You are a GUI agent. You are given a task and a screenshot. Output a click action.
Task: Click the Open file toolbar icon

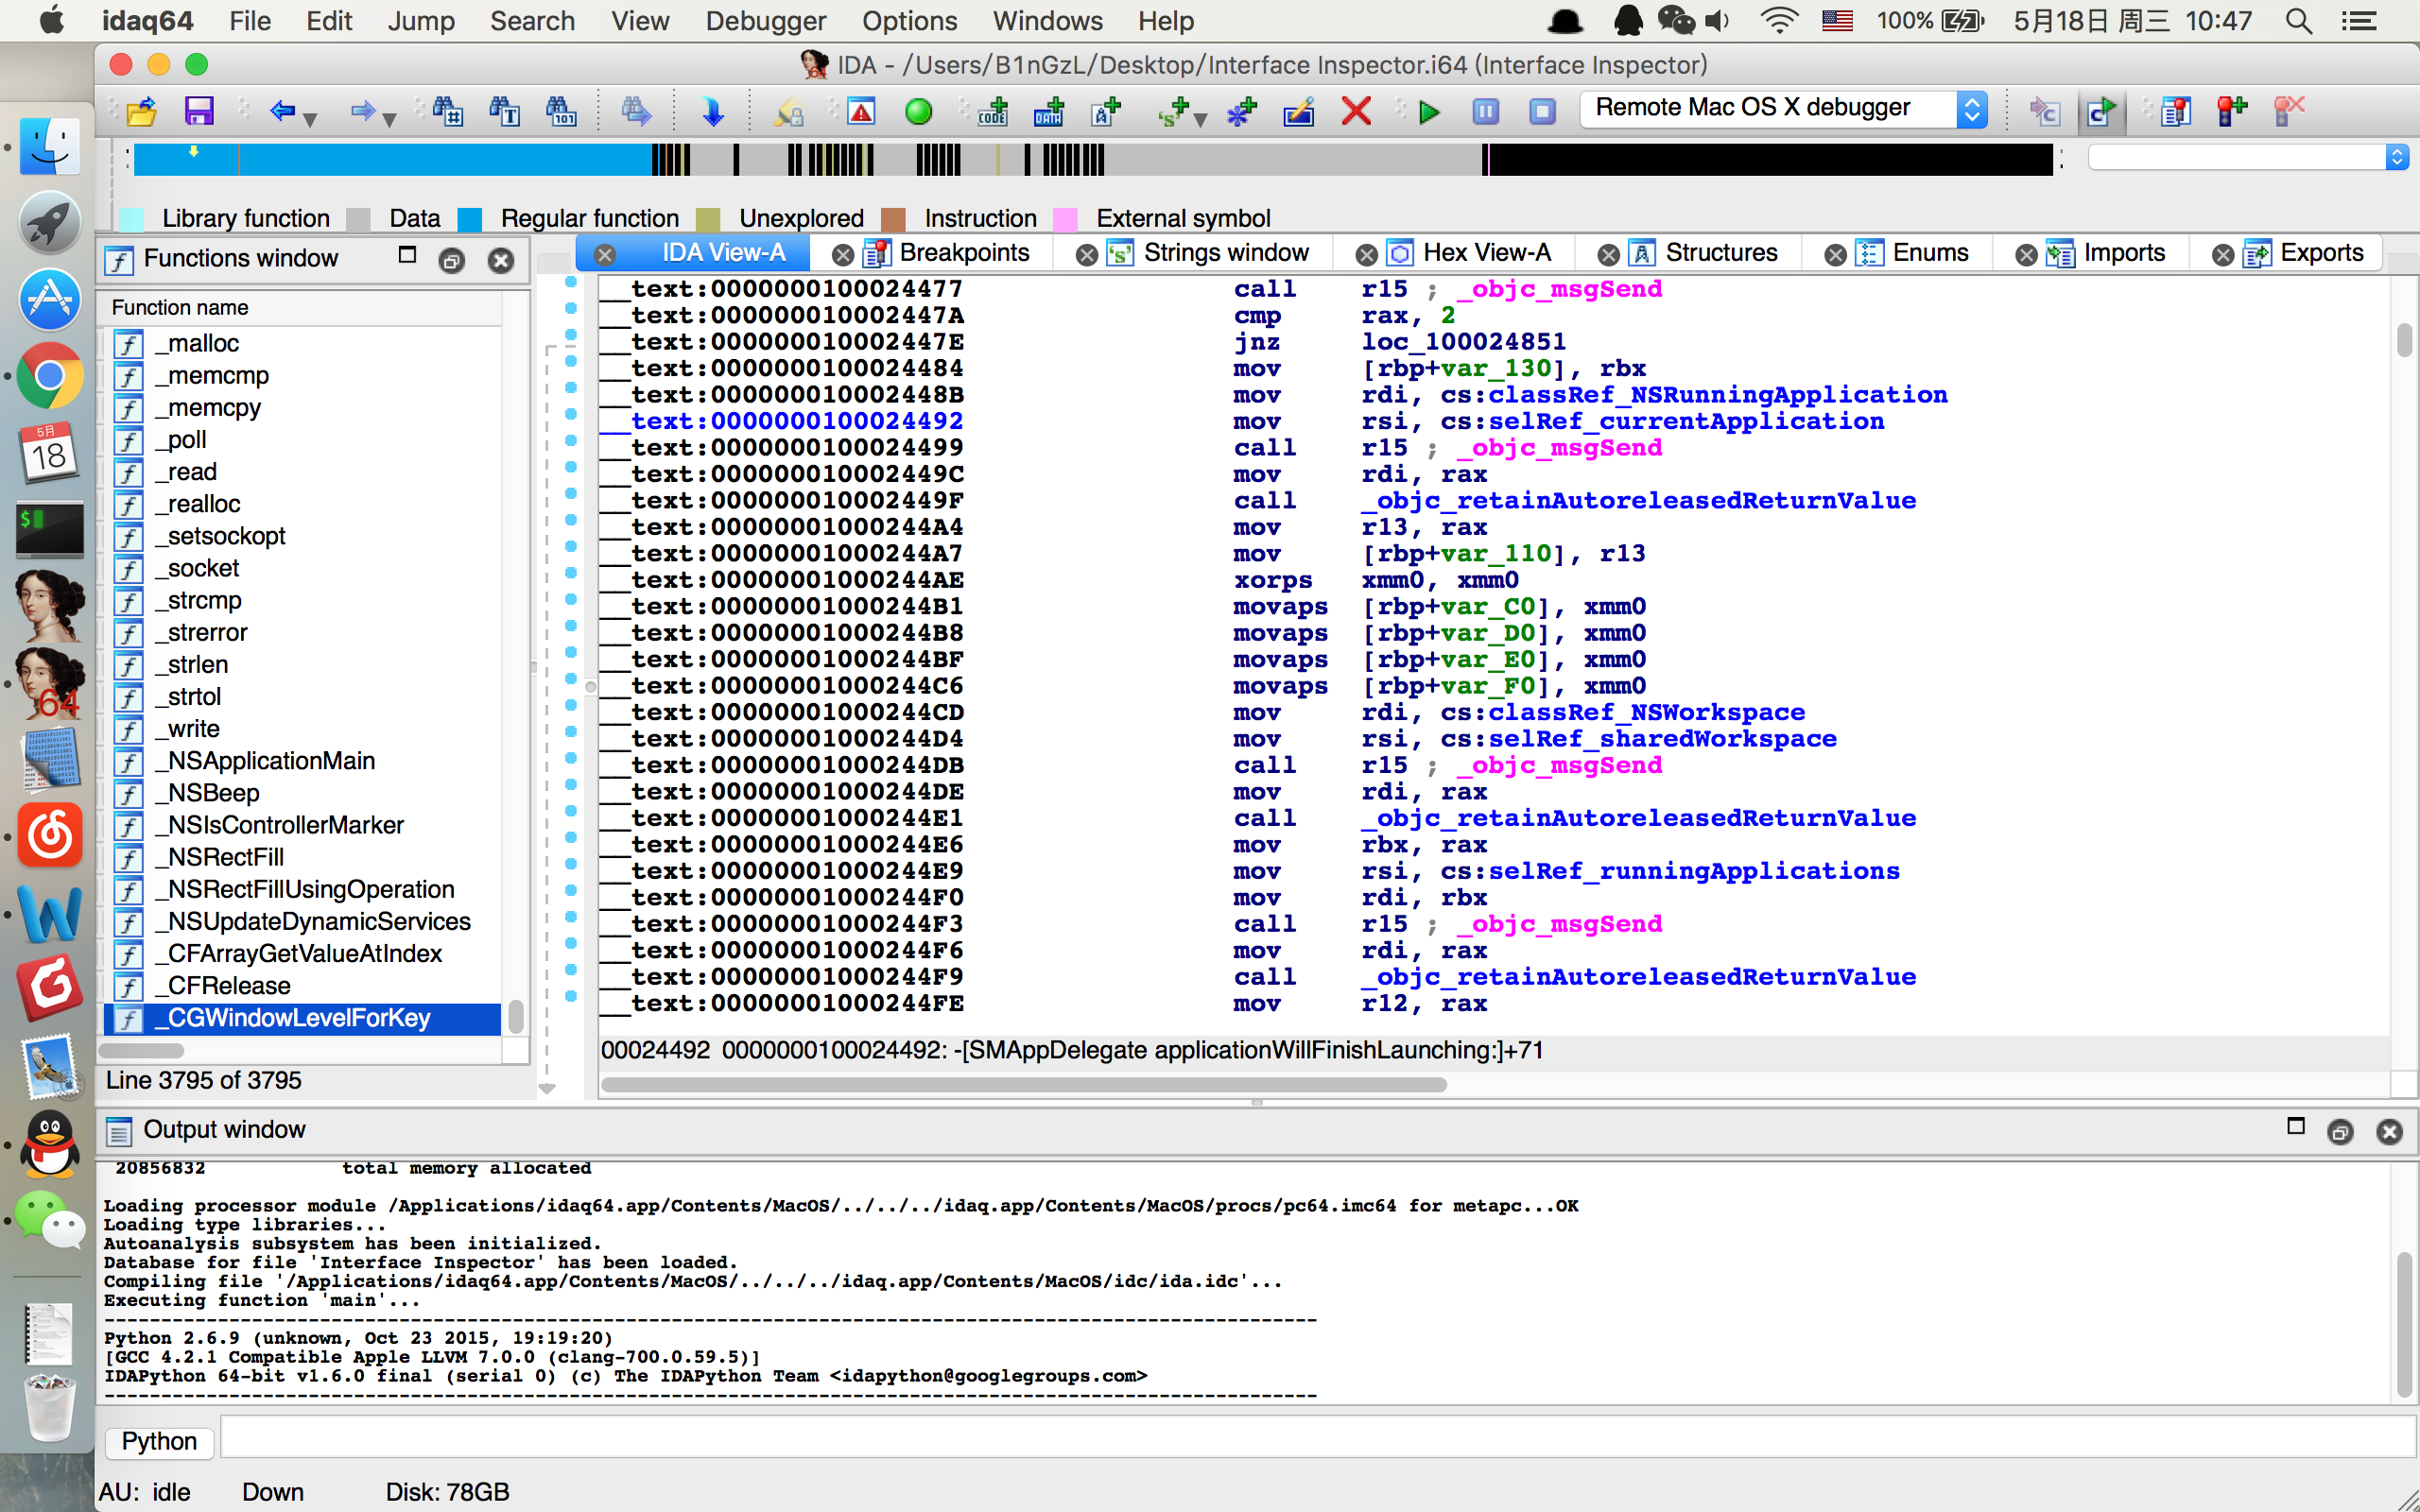tap(143, 111)
